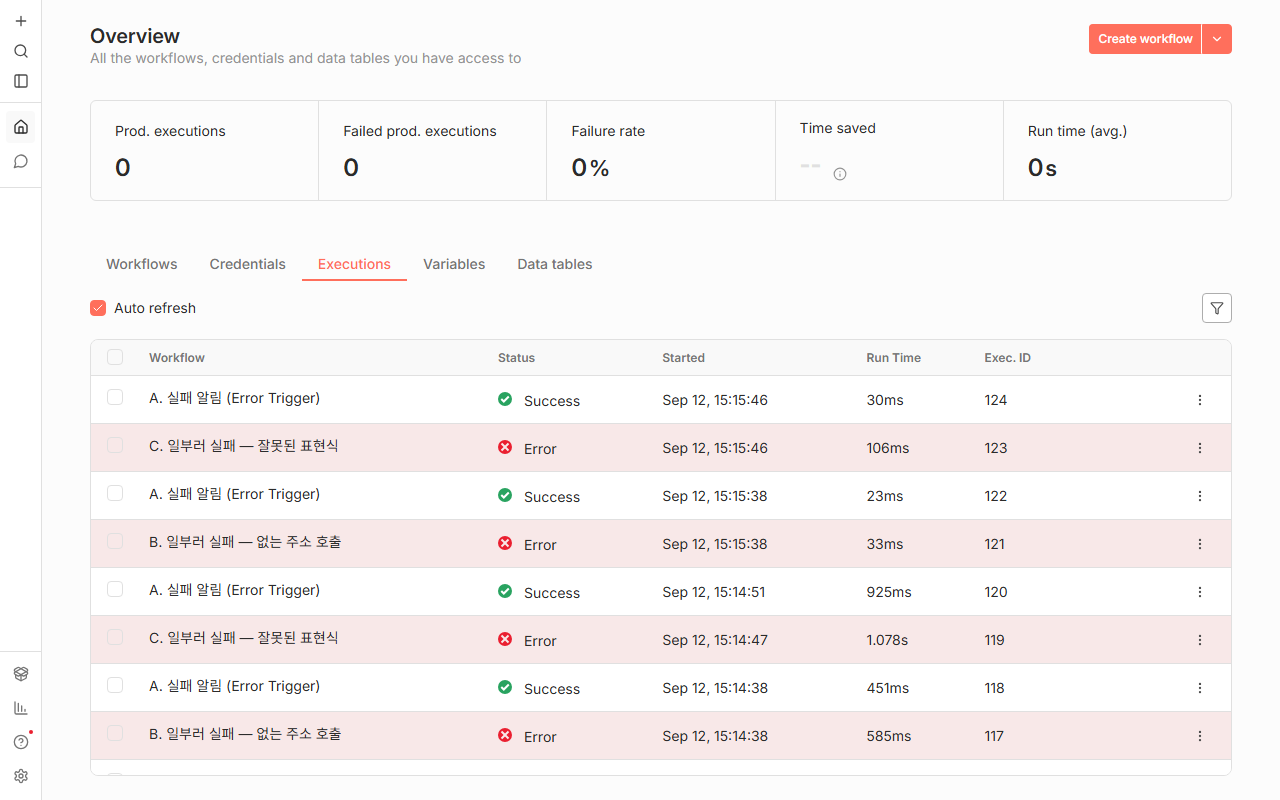Click the run time value 1.078s

coord(887,640)
